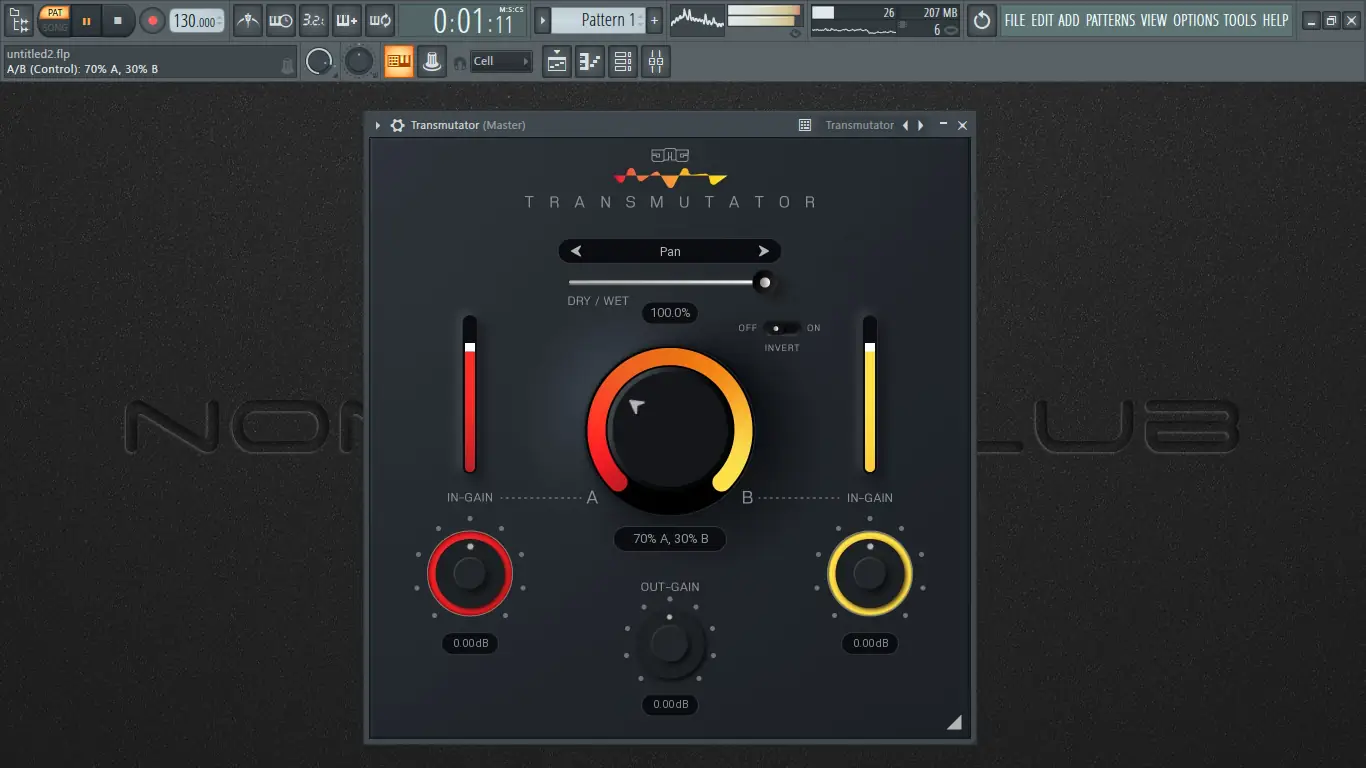Enable wait for input to start playing
Screen dimensions: 1366x768
pyautogui.click(x=281, y=20)
